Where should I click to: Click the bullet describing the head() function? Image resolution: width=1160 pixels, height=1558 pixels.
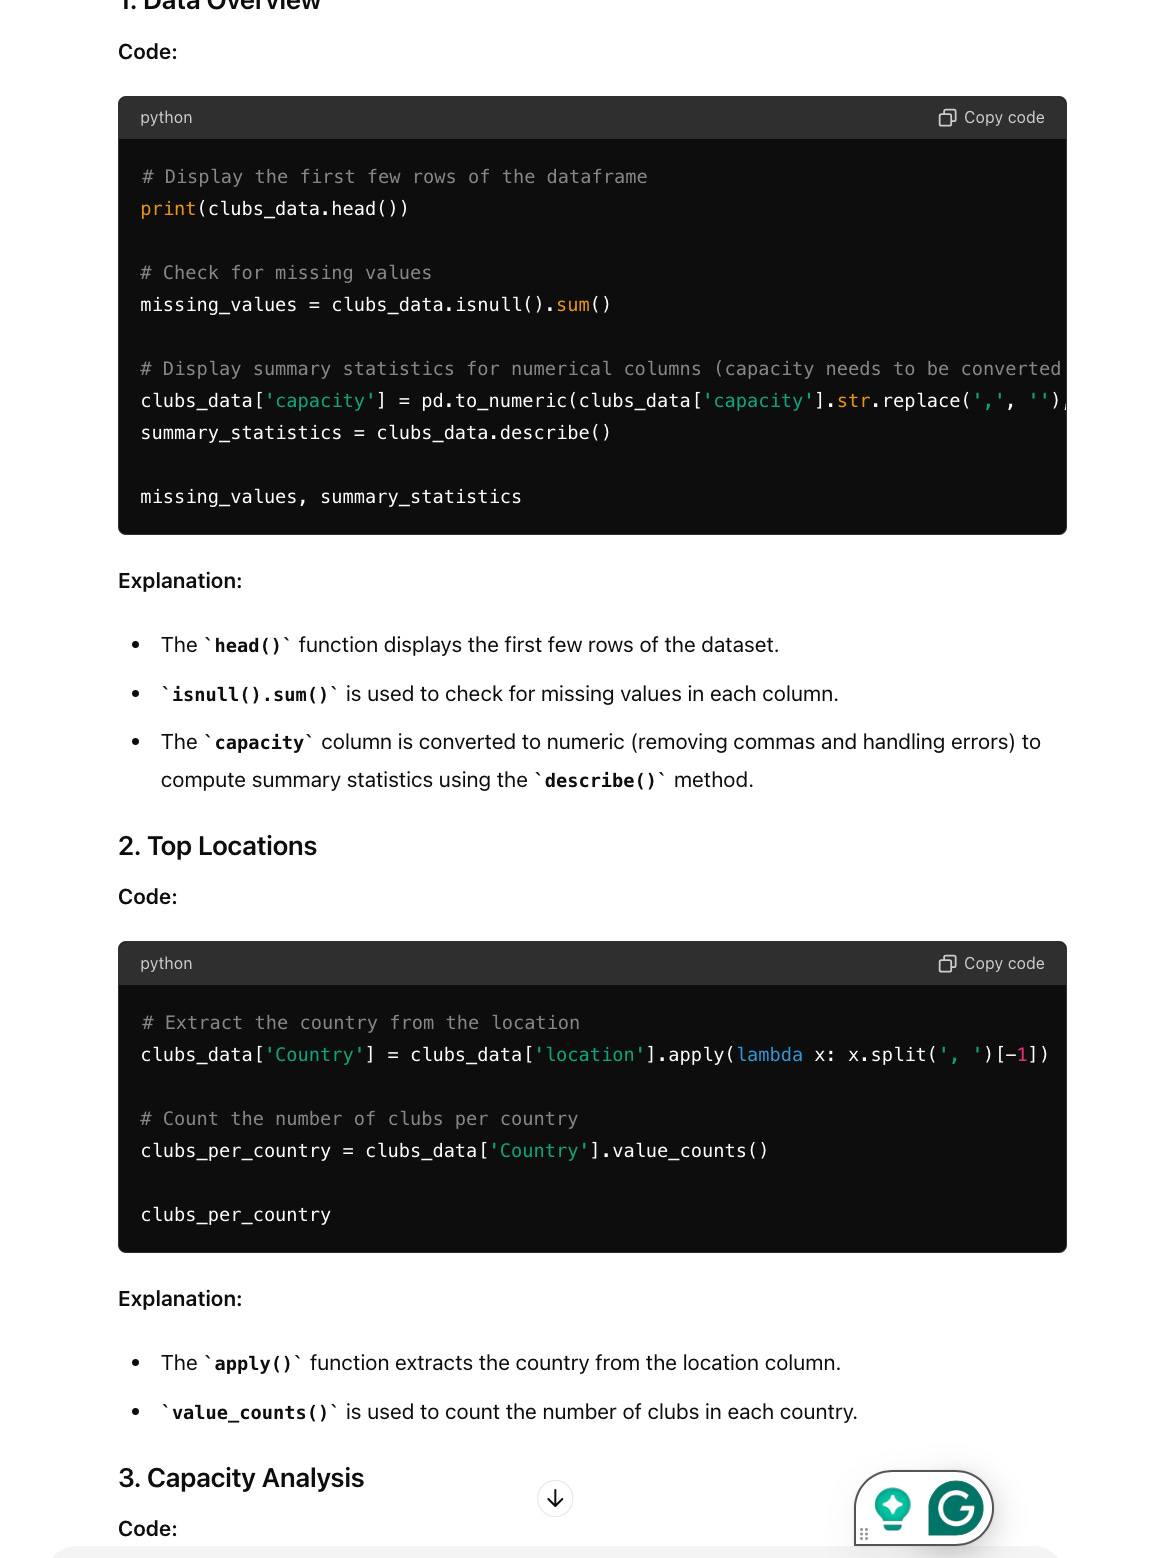click(469, 644)
